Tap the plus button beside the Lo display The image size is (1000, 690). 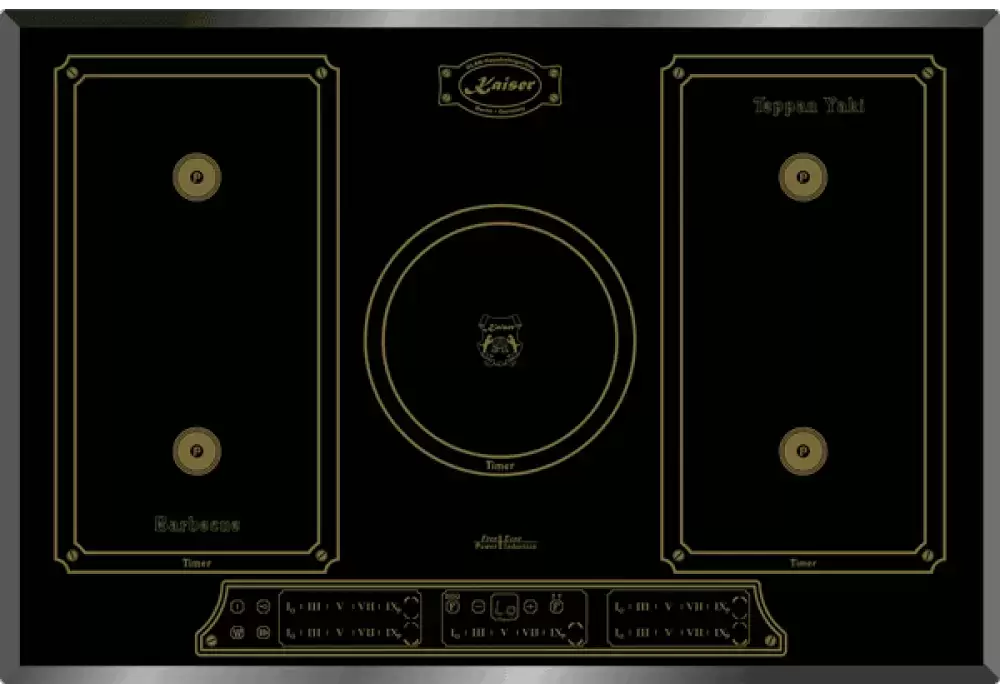click(530, 606)
